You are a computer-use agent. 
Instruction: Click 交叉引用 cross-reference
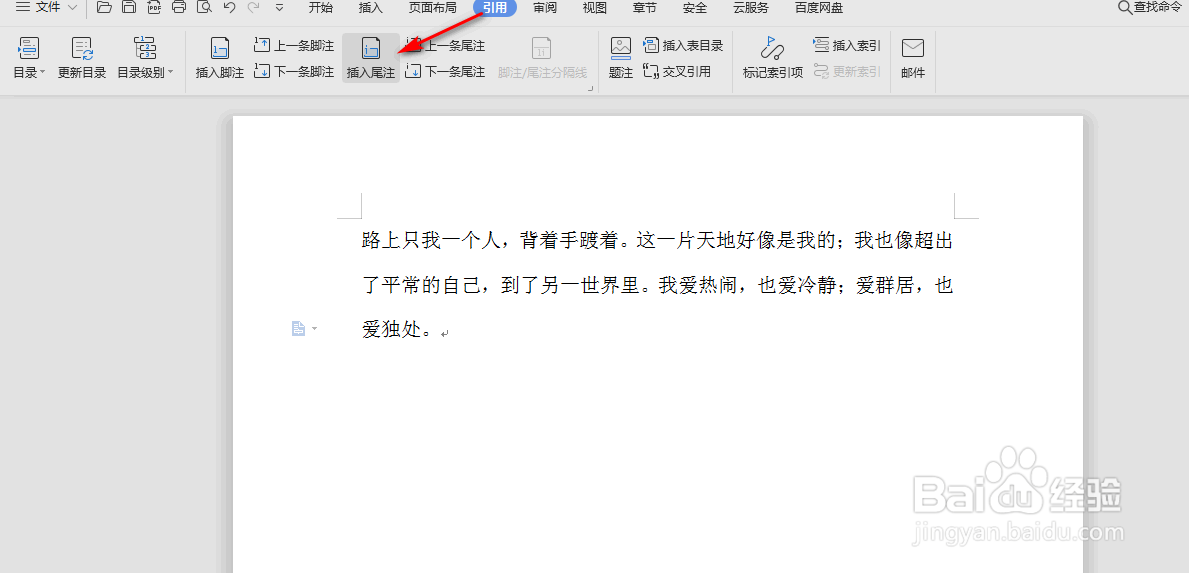coord(677,72)
